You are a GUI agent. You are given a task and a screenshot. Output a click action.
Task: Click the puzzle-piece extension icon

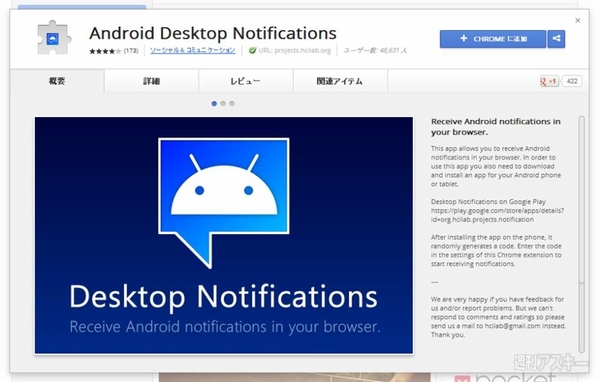point(54,38)
